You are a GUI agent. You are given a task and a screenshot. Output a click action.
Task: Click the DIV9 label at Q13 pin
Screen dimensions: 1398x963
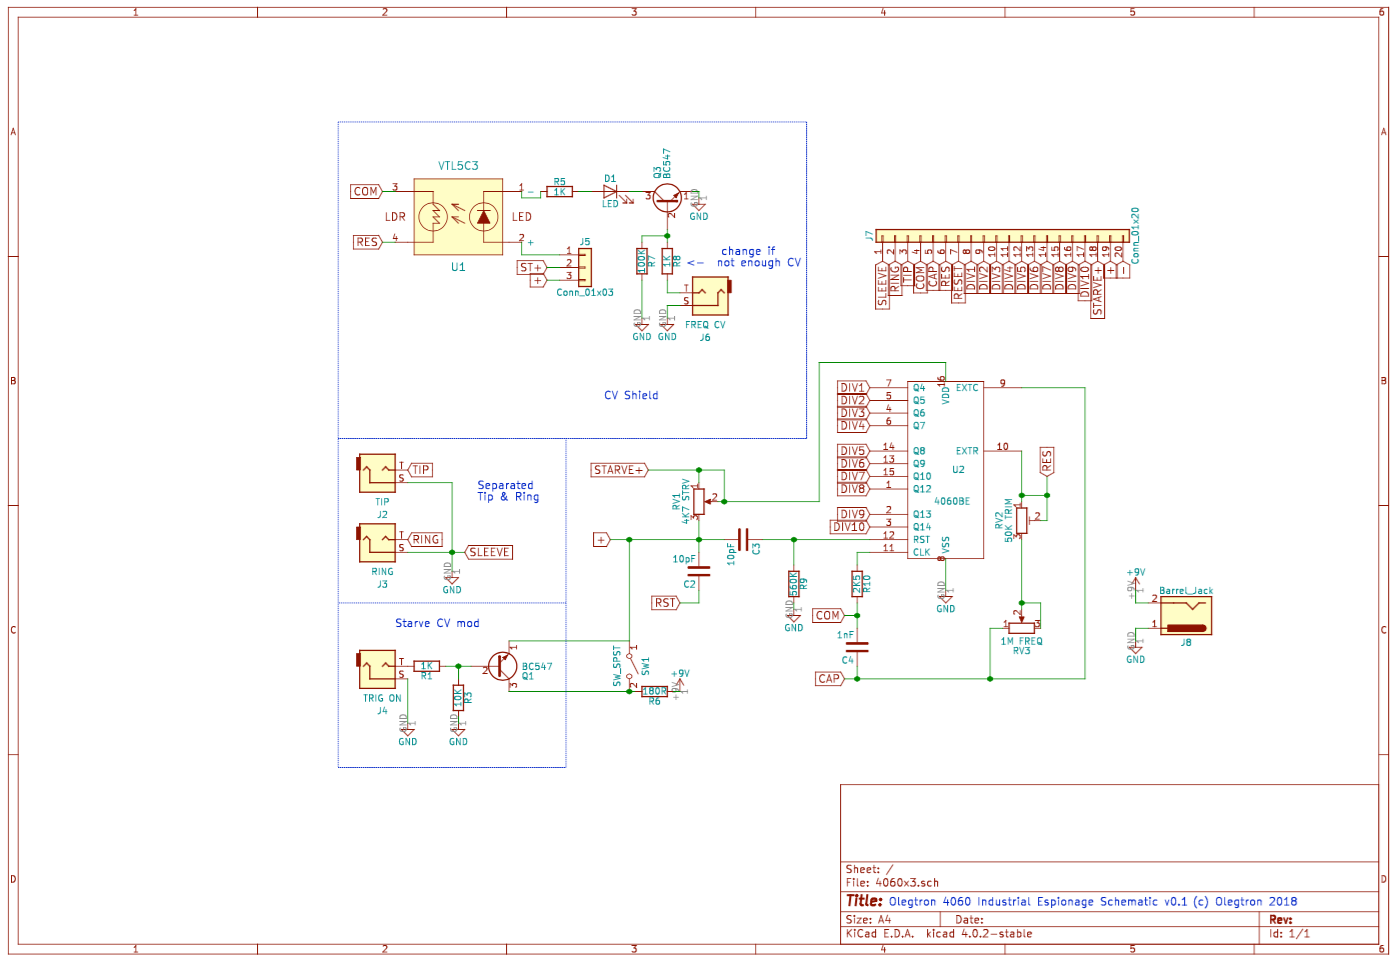(x=853, y=514)
